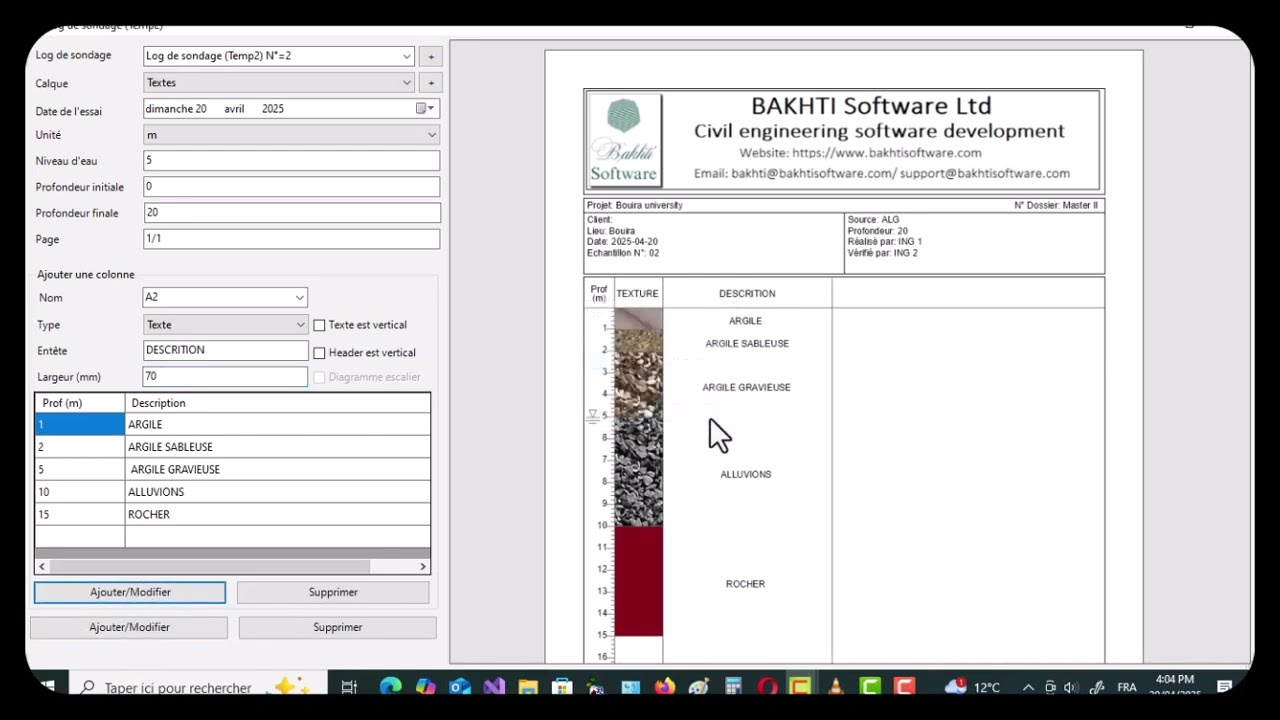This screenshot has width=1280, height=720.
Task: Select the year 2025 in the date field
Action: tap(273, 109)
